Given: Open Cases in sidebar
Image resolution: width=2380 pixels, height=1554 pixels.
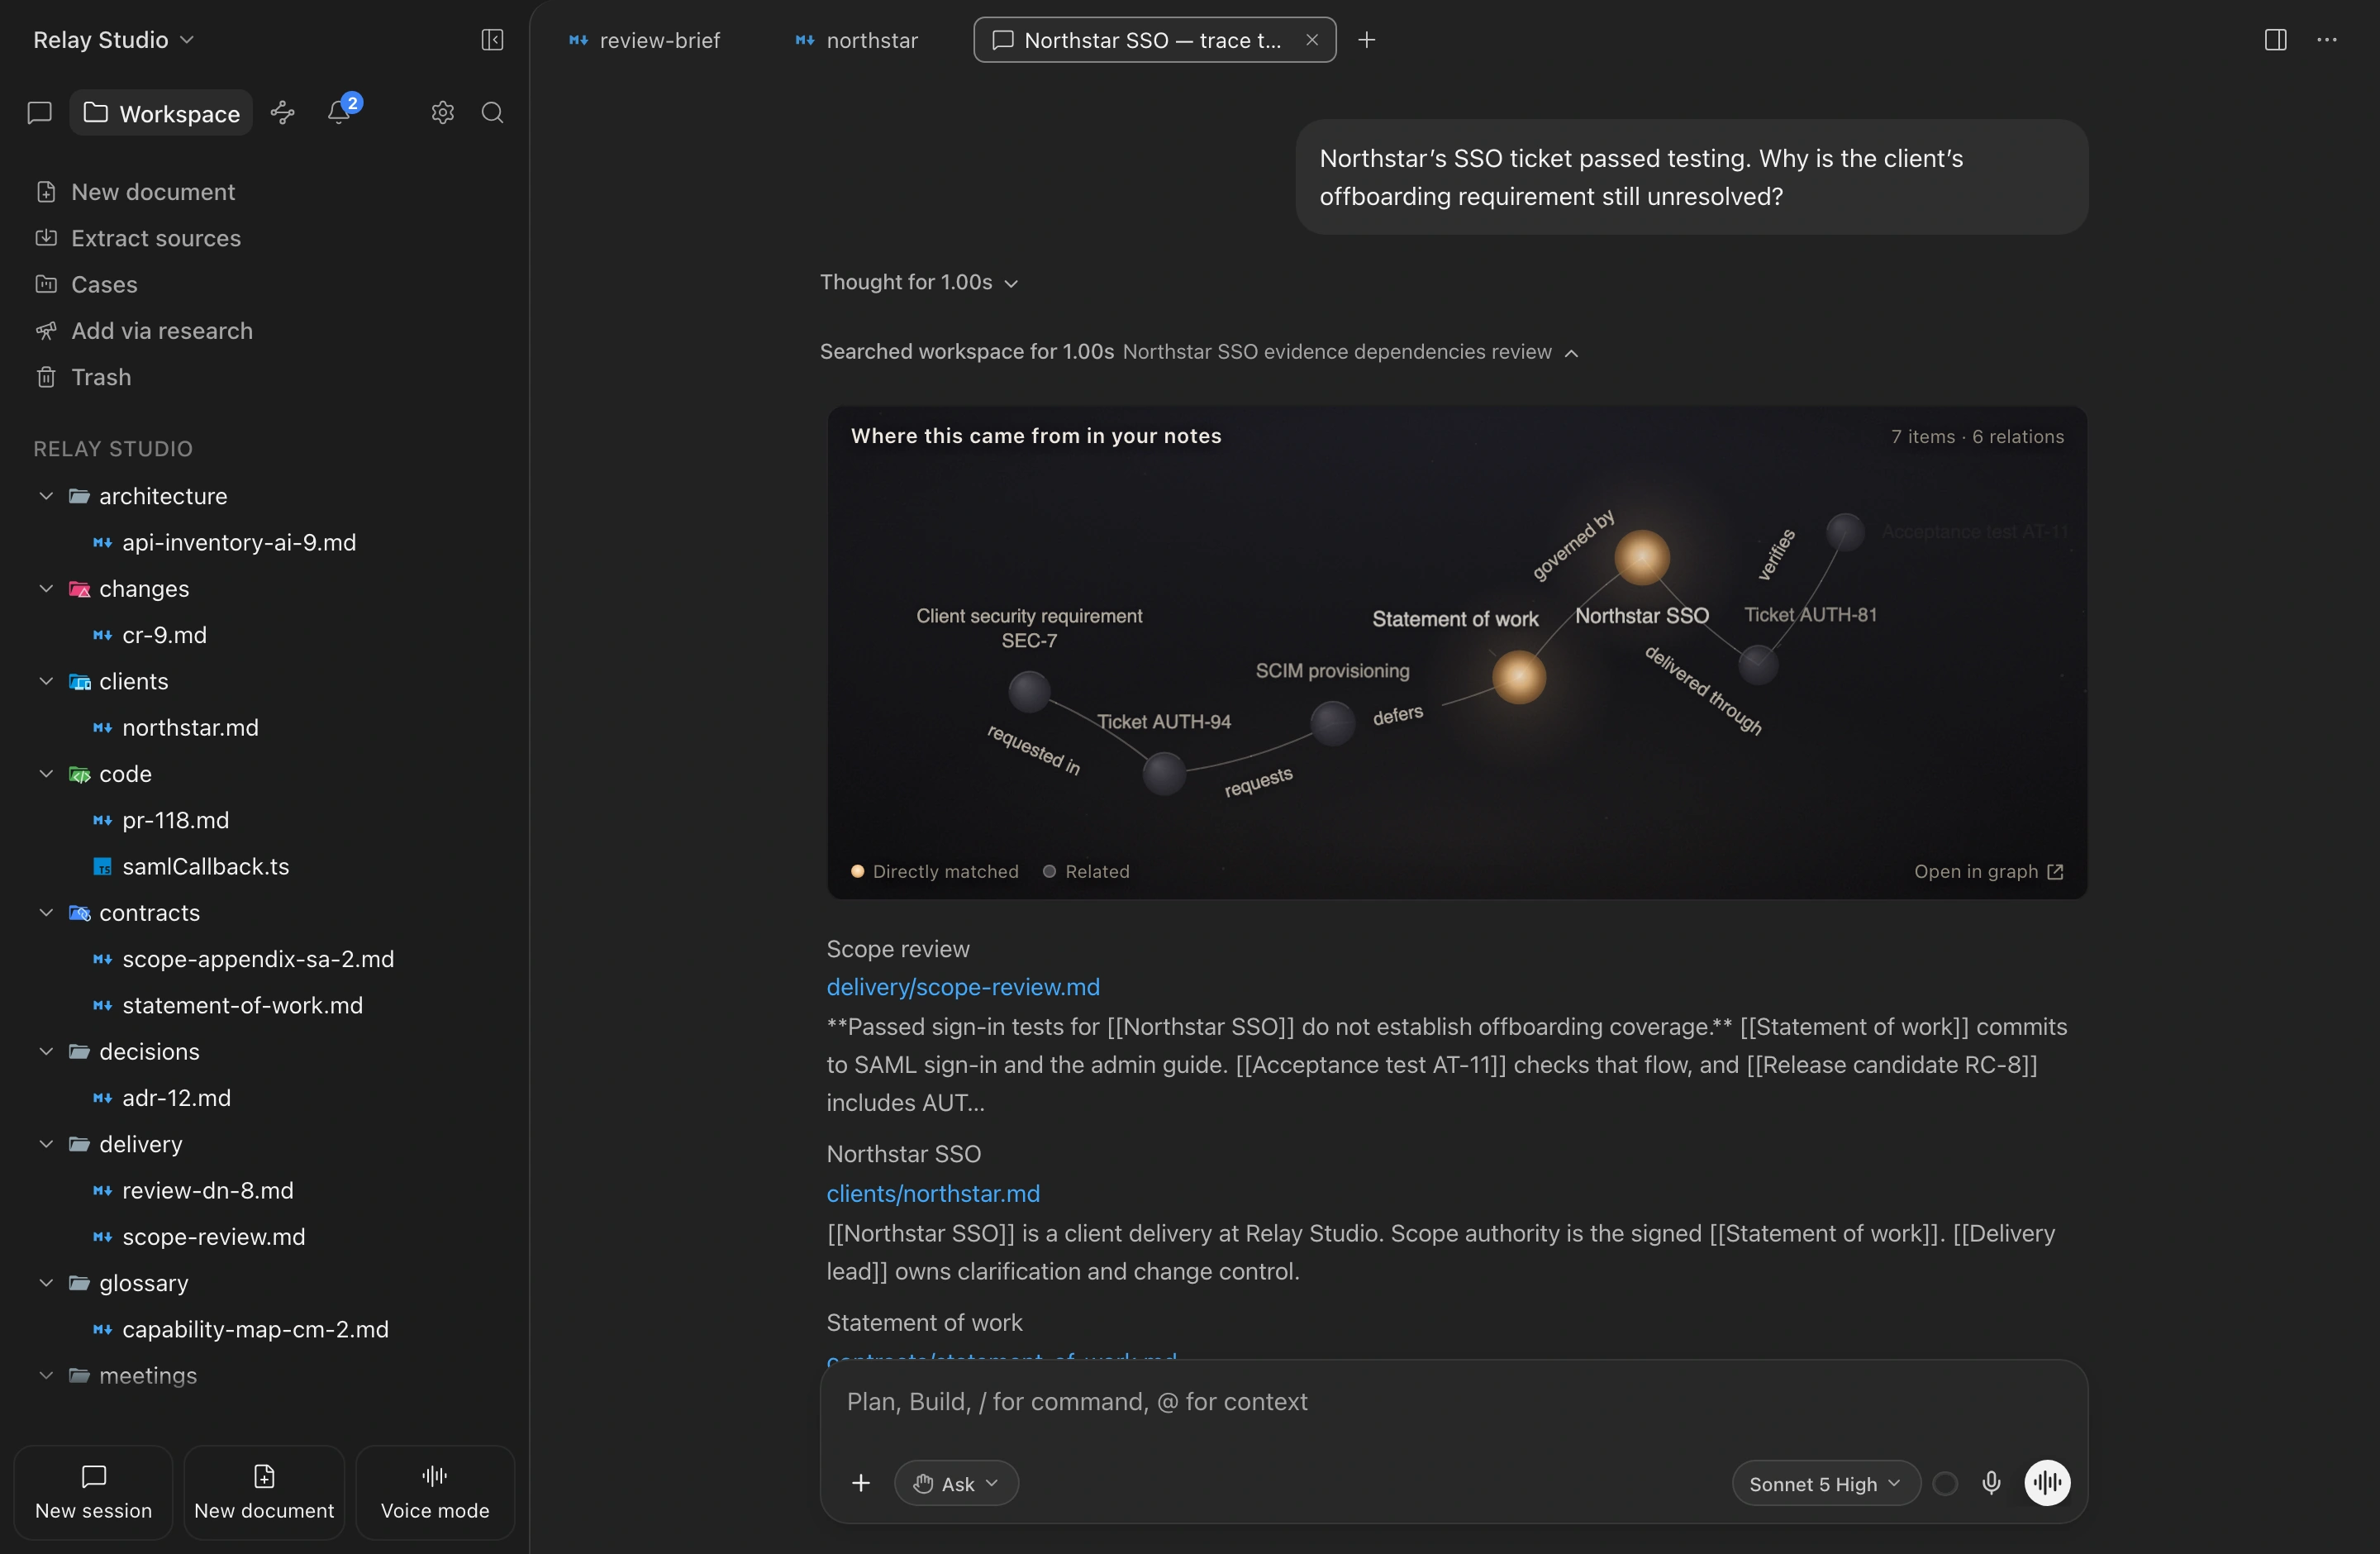Looking at the screenshot, I should [x=86, y=285].
